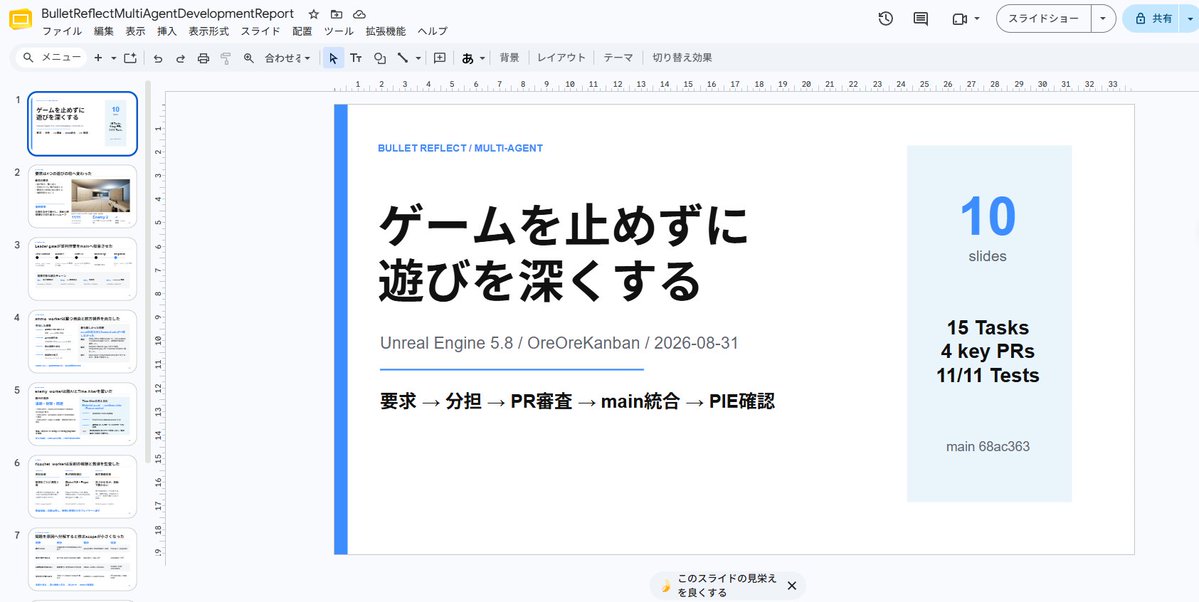Search menus with the メニュー search box
Screen dimensions: 1199x602
[51, 57]
